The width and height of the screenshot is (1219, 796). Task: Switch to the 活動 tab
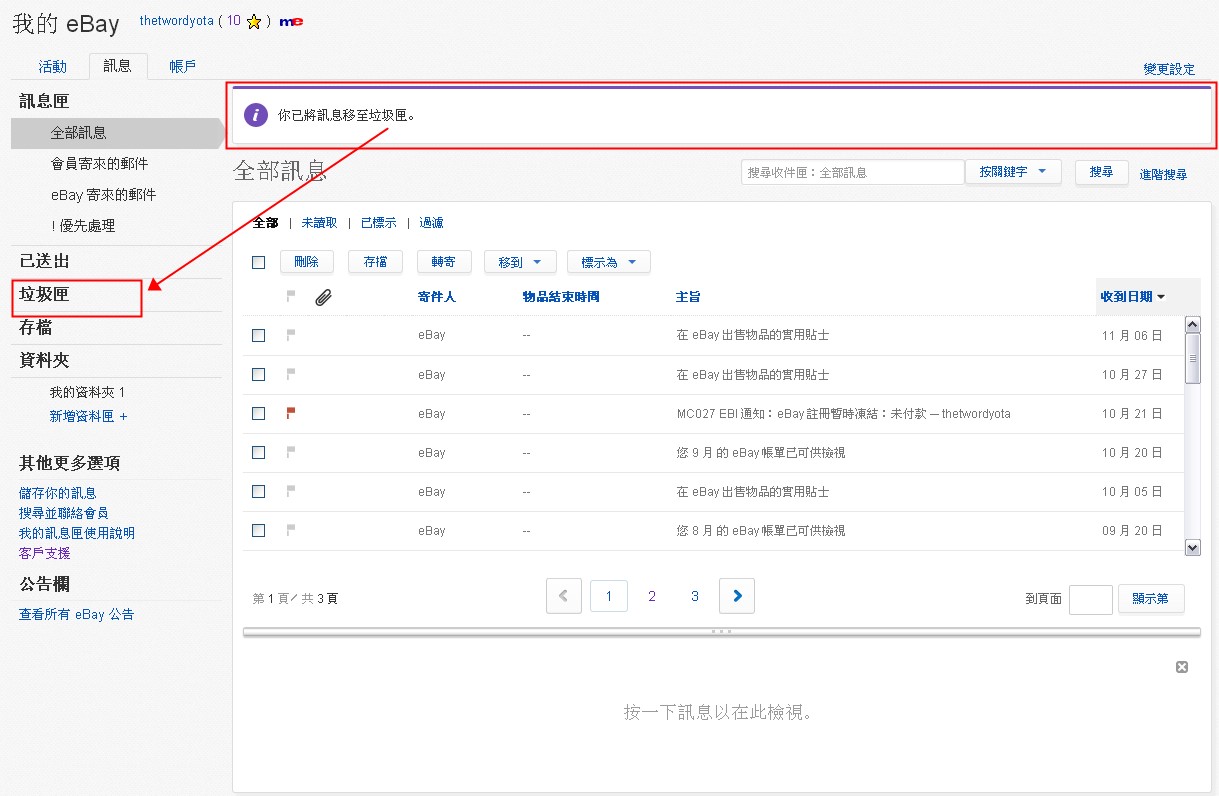click(53, 66)
